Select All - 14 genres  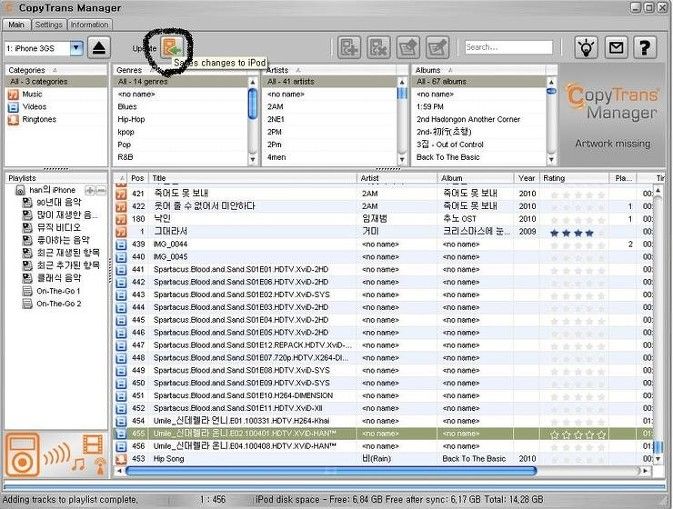180,82
